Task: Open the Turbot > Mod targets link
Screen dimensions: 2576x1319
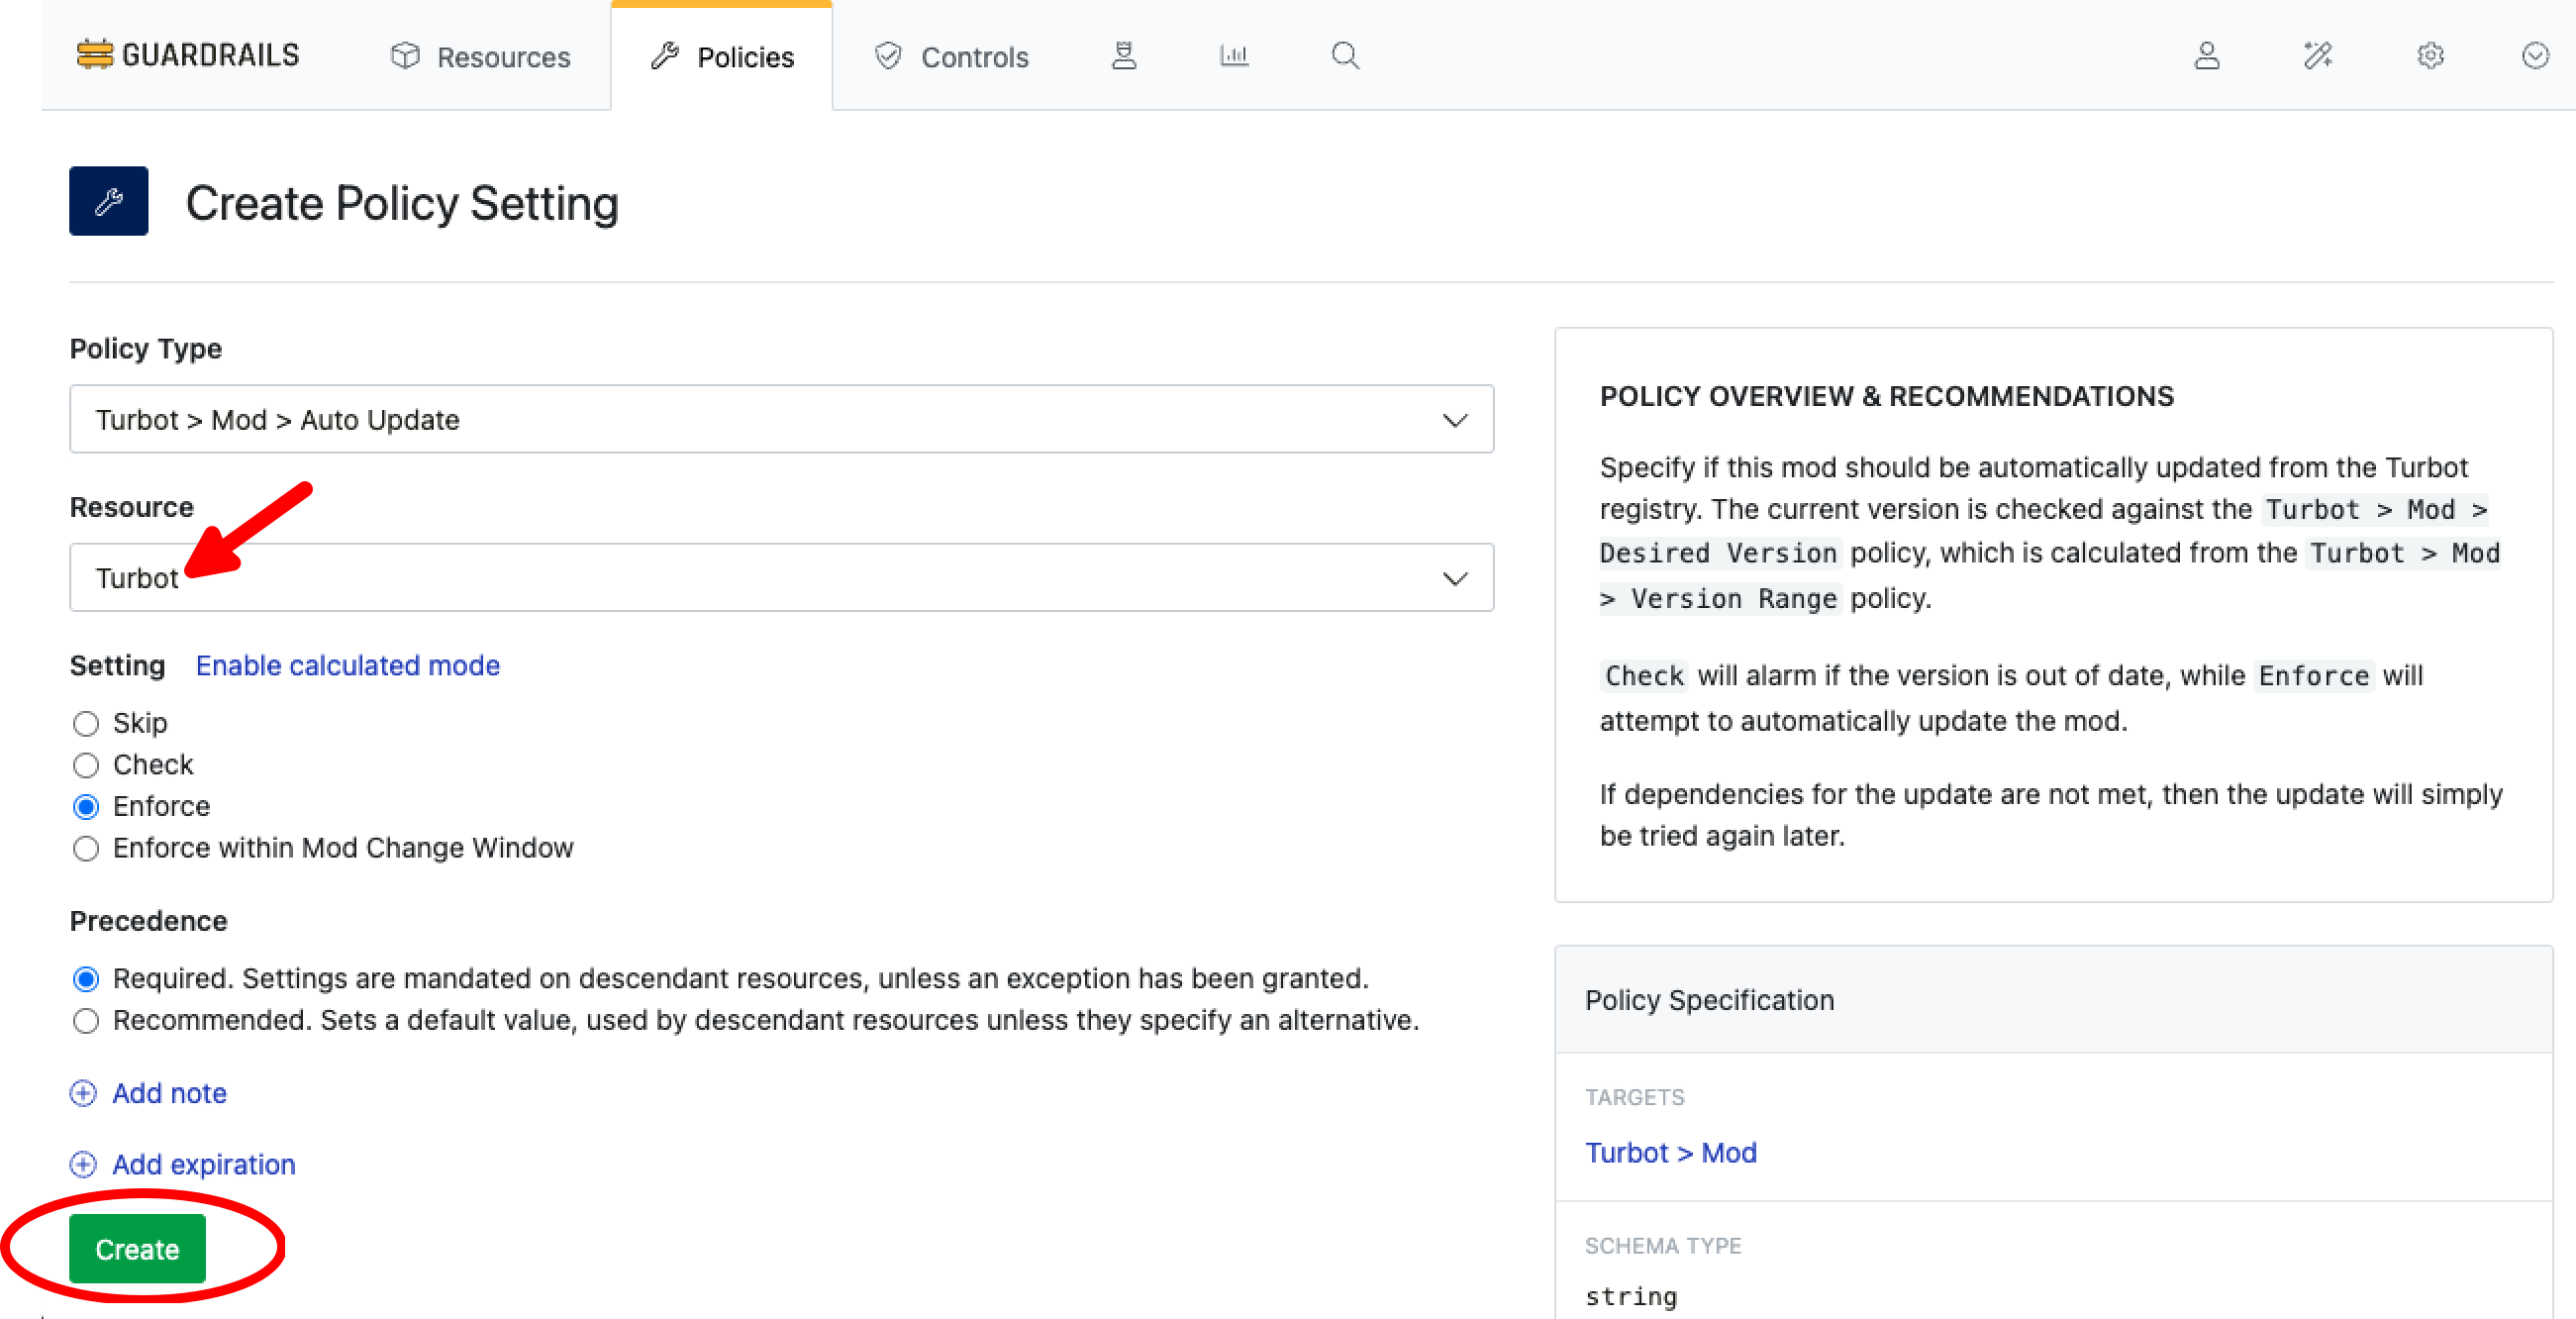Action: pyautogui.click(x=1671, y=1152)
